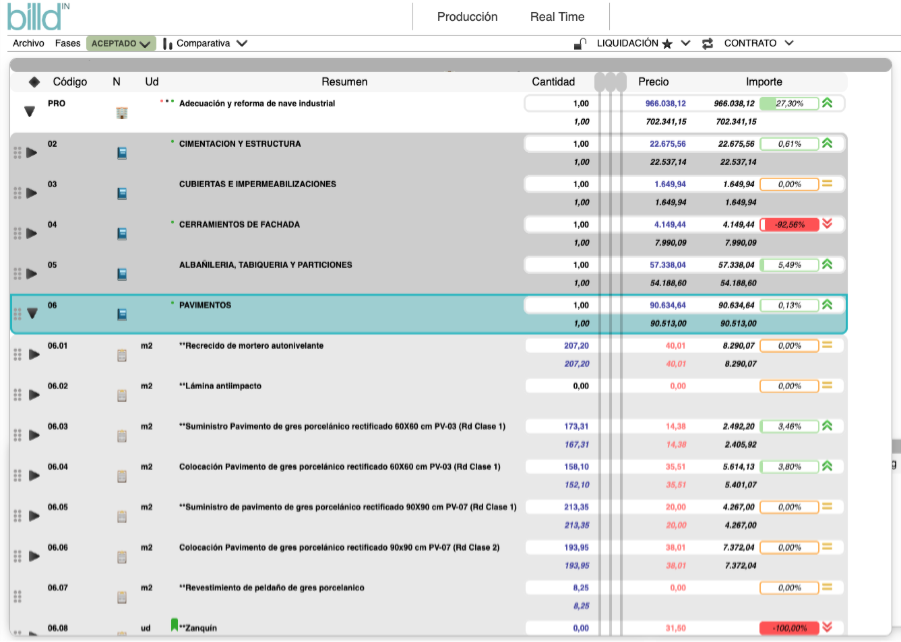Click the item sheet icon of row 06.03
The height and width of the screenshot is (642, 901).
click(122, 436)
